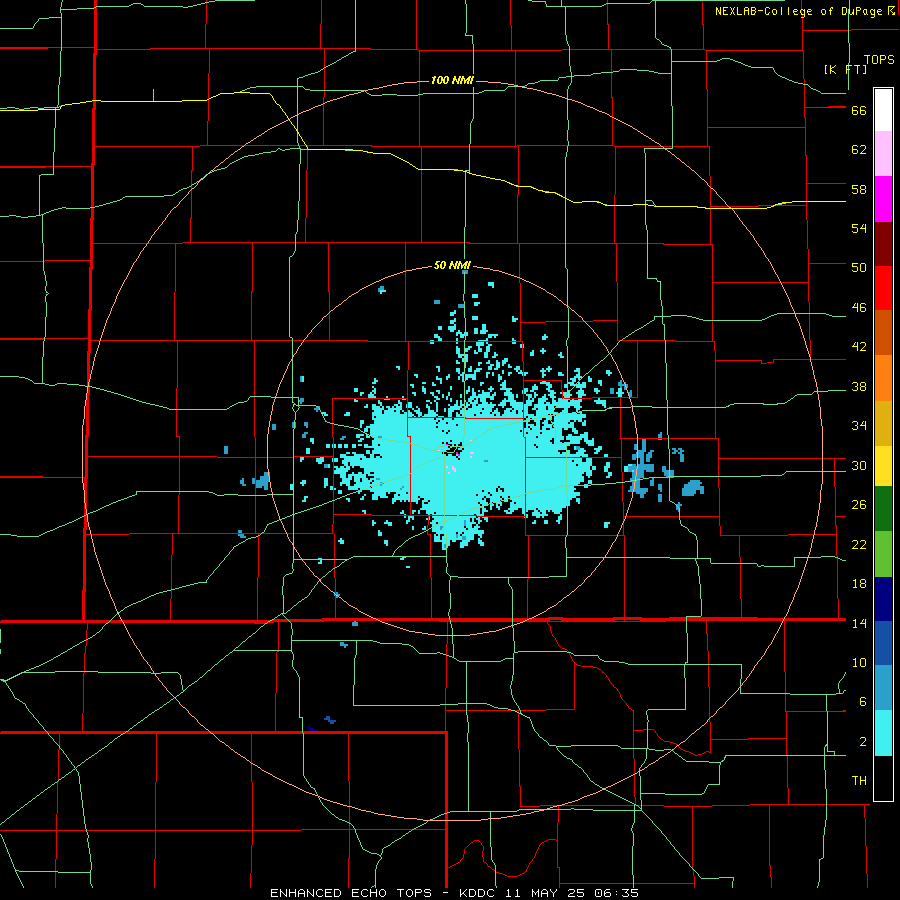Viewport: 900px width, 900px height.
Task: Select the dark green legend swatch
Action: tap(883, 509)
